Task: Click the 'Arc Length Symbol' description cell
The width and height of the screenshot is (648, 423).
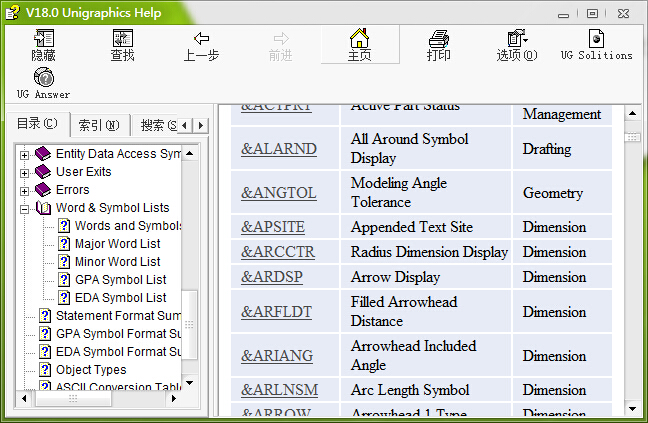Action: coord(426,390)
